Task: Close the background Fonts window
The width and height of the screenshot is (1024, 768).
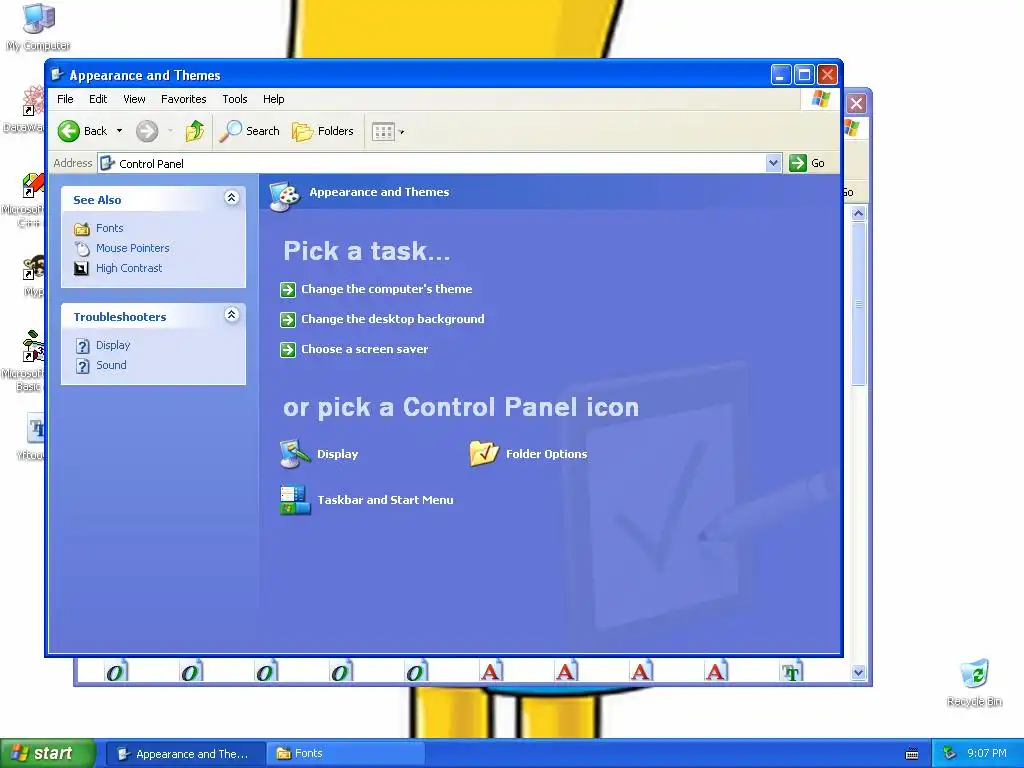Action: click(857, 103)
